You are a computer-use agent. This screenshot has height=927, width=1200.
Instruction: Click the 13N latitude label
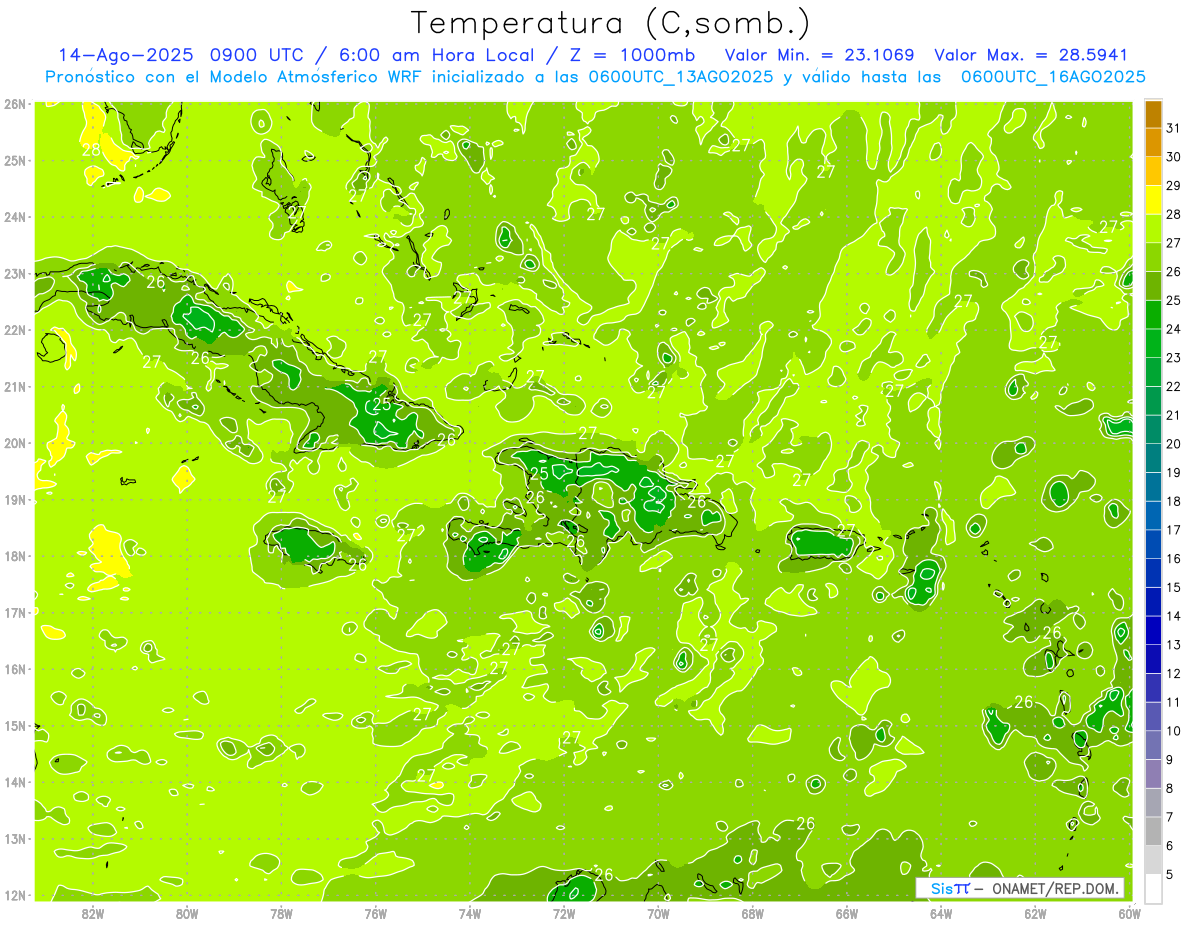point(14,839)
